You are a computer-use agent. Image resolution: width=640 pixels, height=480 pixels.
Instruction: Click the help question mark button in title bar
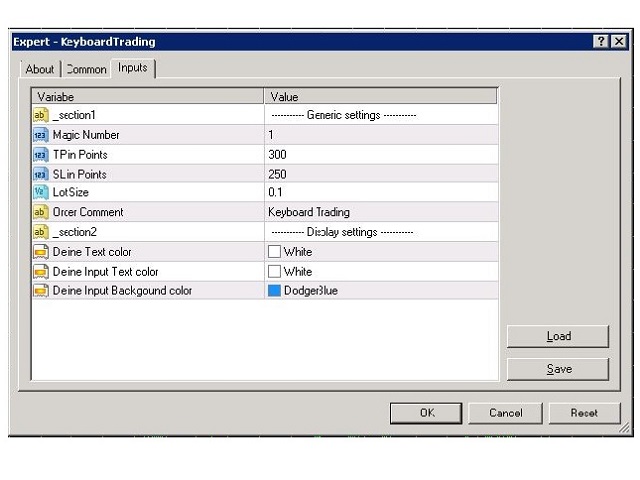coord(601,41)
